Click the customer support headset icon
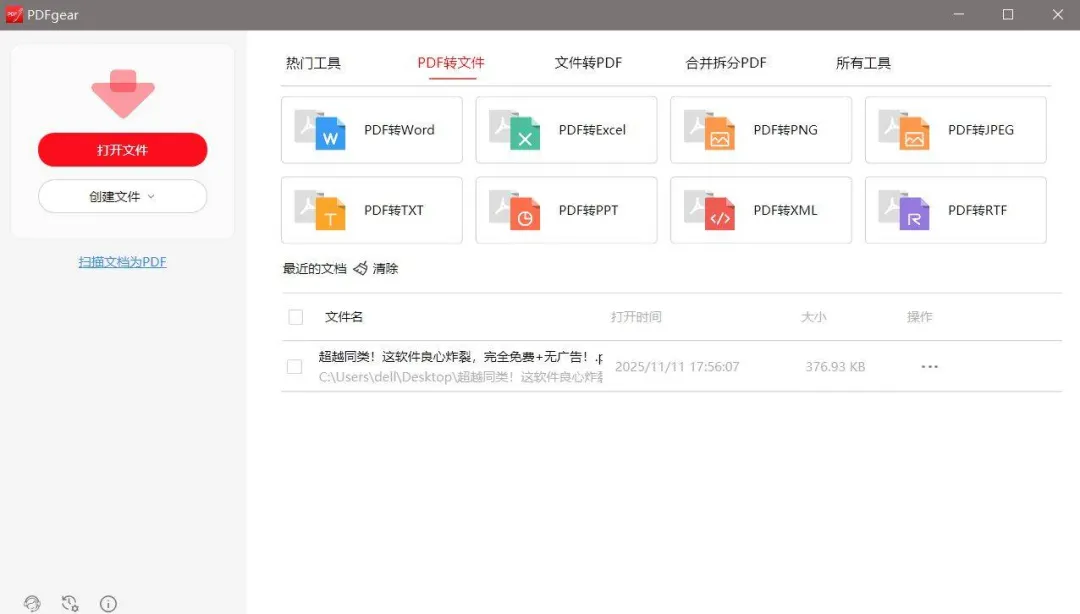Viewport: 1080px width, 614px height. tap(32, 604)
